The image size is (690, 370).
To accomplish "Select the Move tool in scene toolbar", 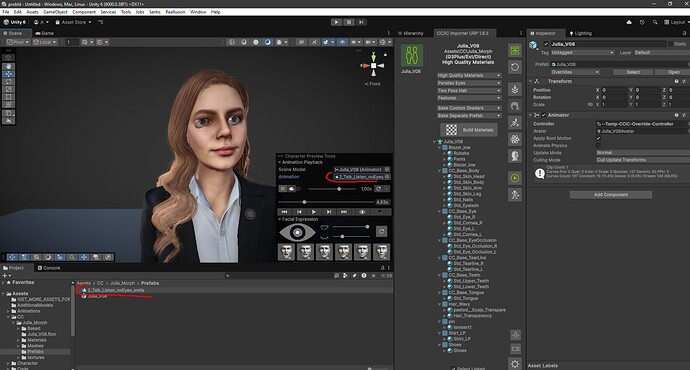I will [8, 74].
